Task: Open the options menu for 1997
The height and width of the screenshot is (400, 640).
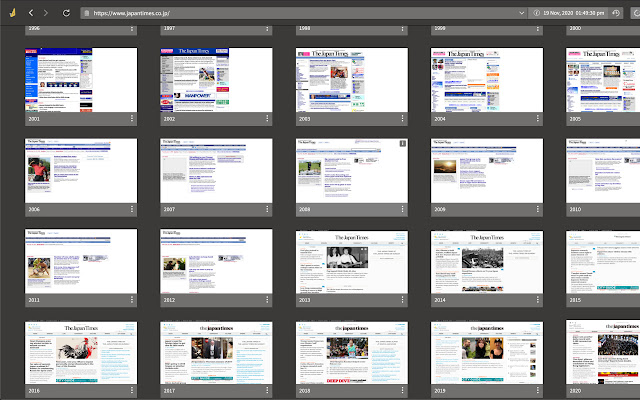Action: (x=267, y=29)
